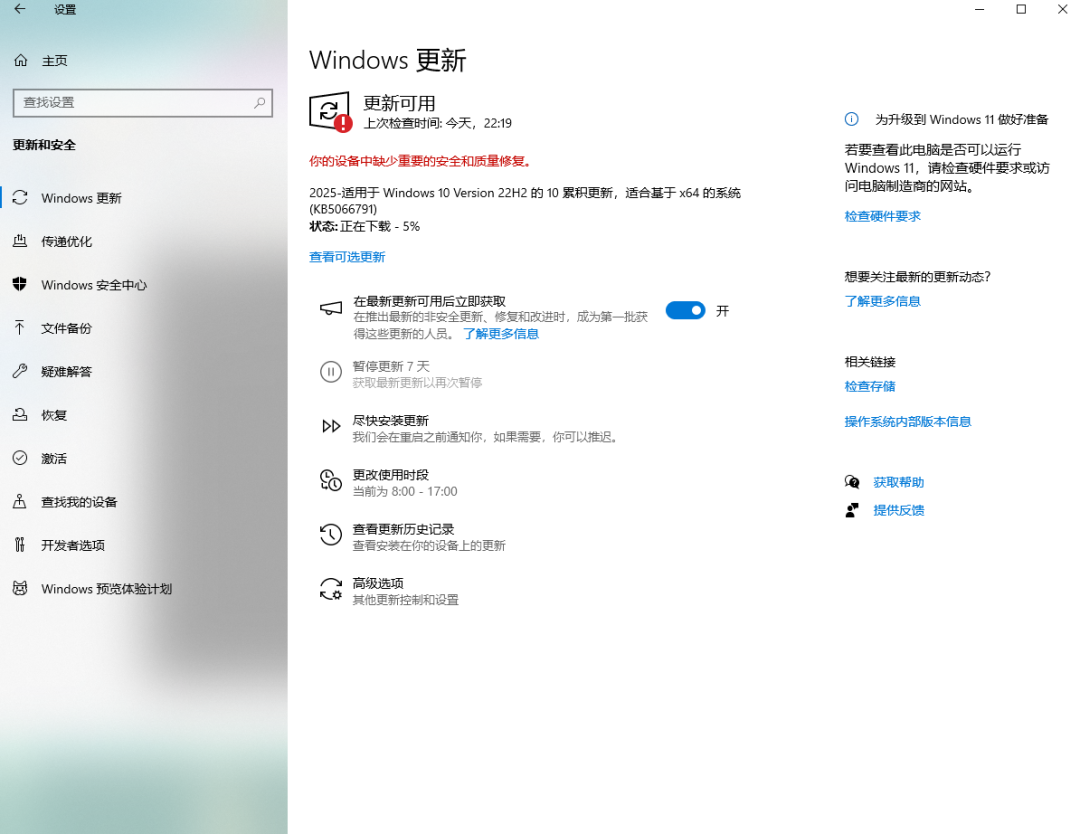The width and height of the screenshot is (1080, 834).
Task: Open 开发者选项 in the sidebar
Action: pyautogui.click(x=19, y=545)
